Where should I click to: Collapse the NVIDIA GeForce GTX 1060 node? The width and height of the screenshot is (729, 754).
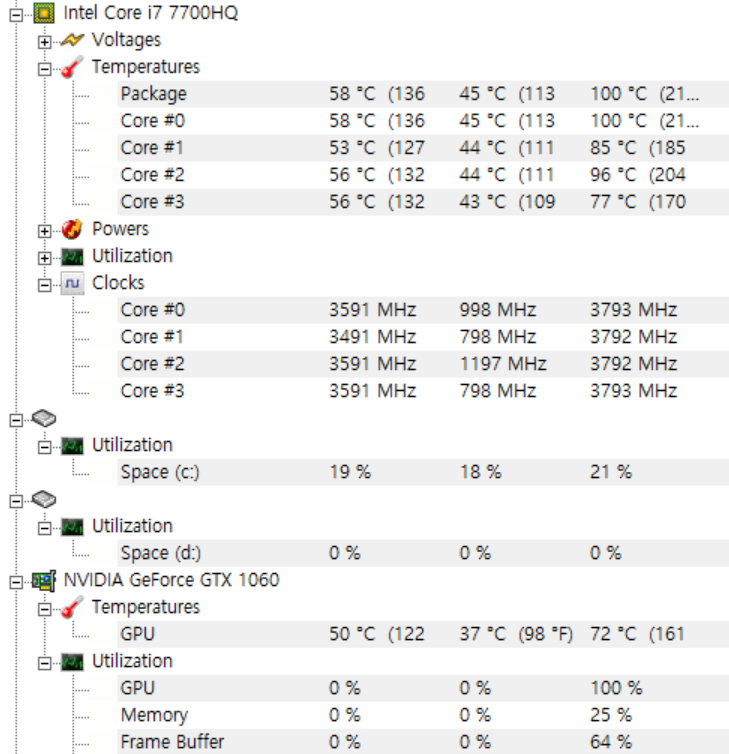[15, 580]
